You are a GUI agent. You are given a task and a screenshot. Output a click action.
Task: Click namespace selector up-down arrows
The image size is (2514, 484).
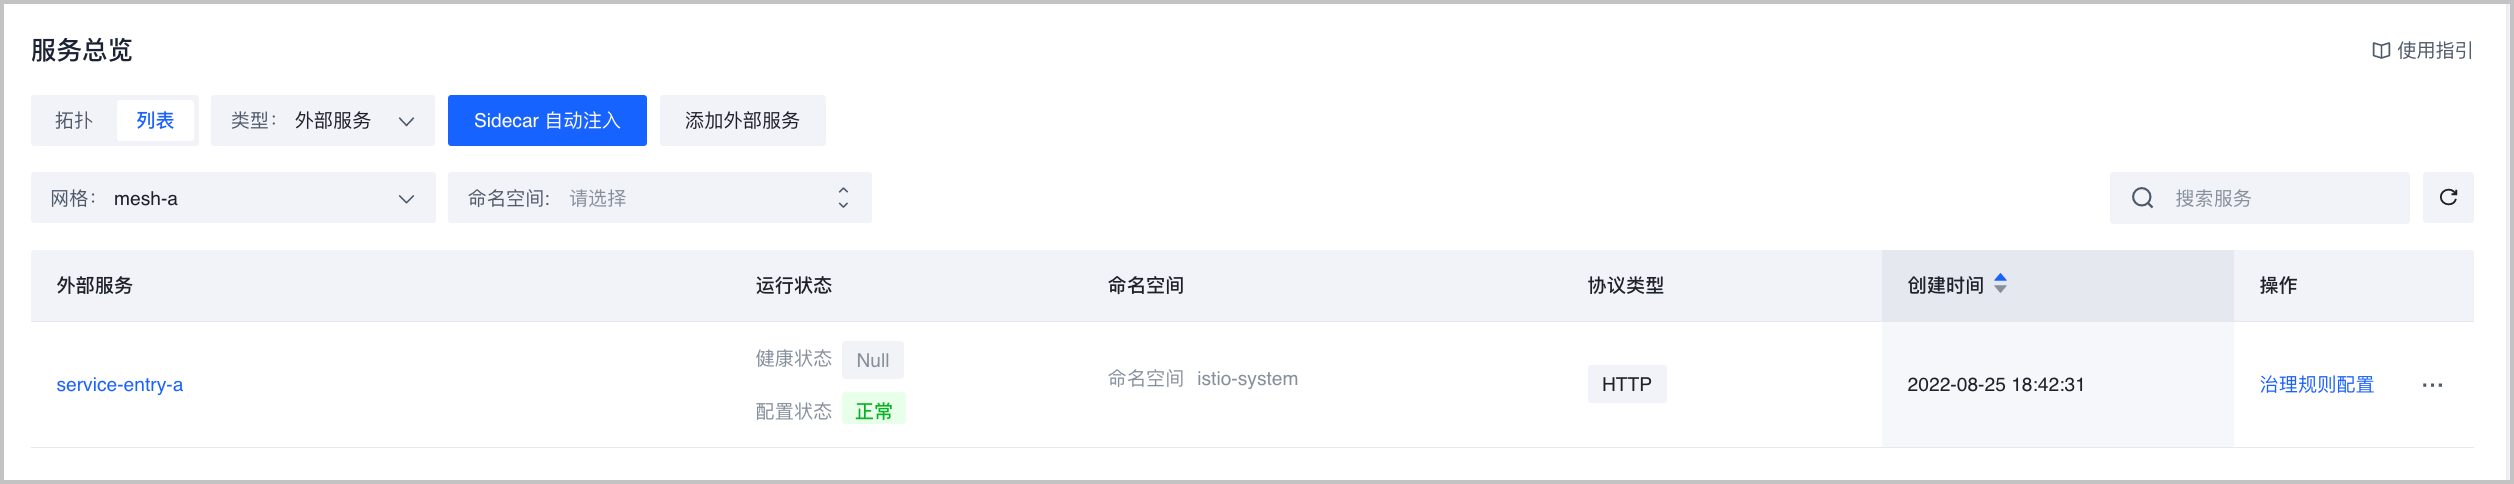tap(843, 198)
